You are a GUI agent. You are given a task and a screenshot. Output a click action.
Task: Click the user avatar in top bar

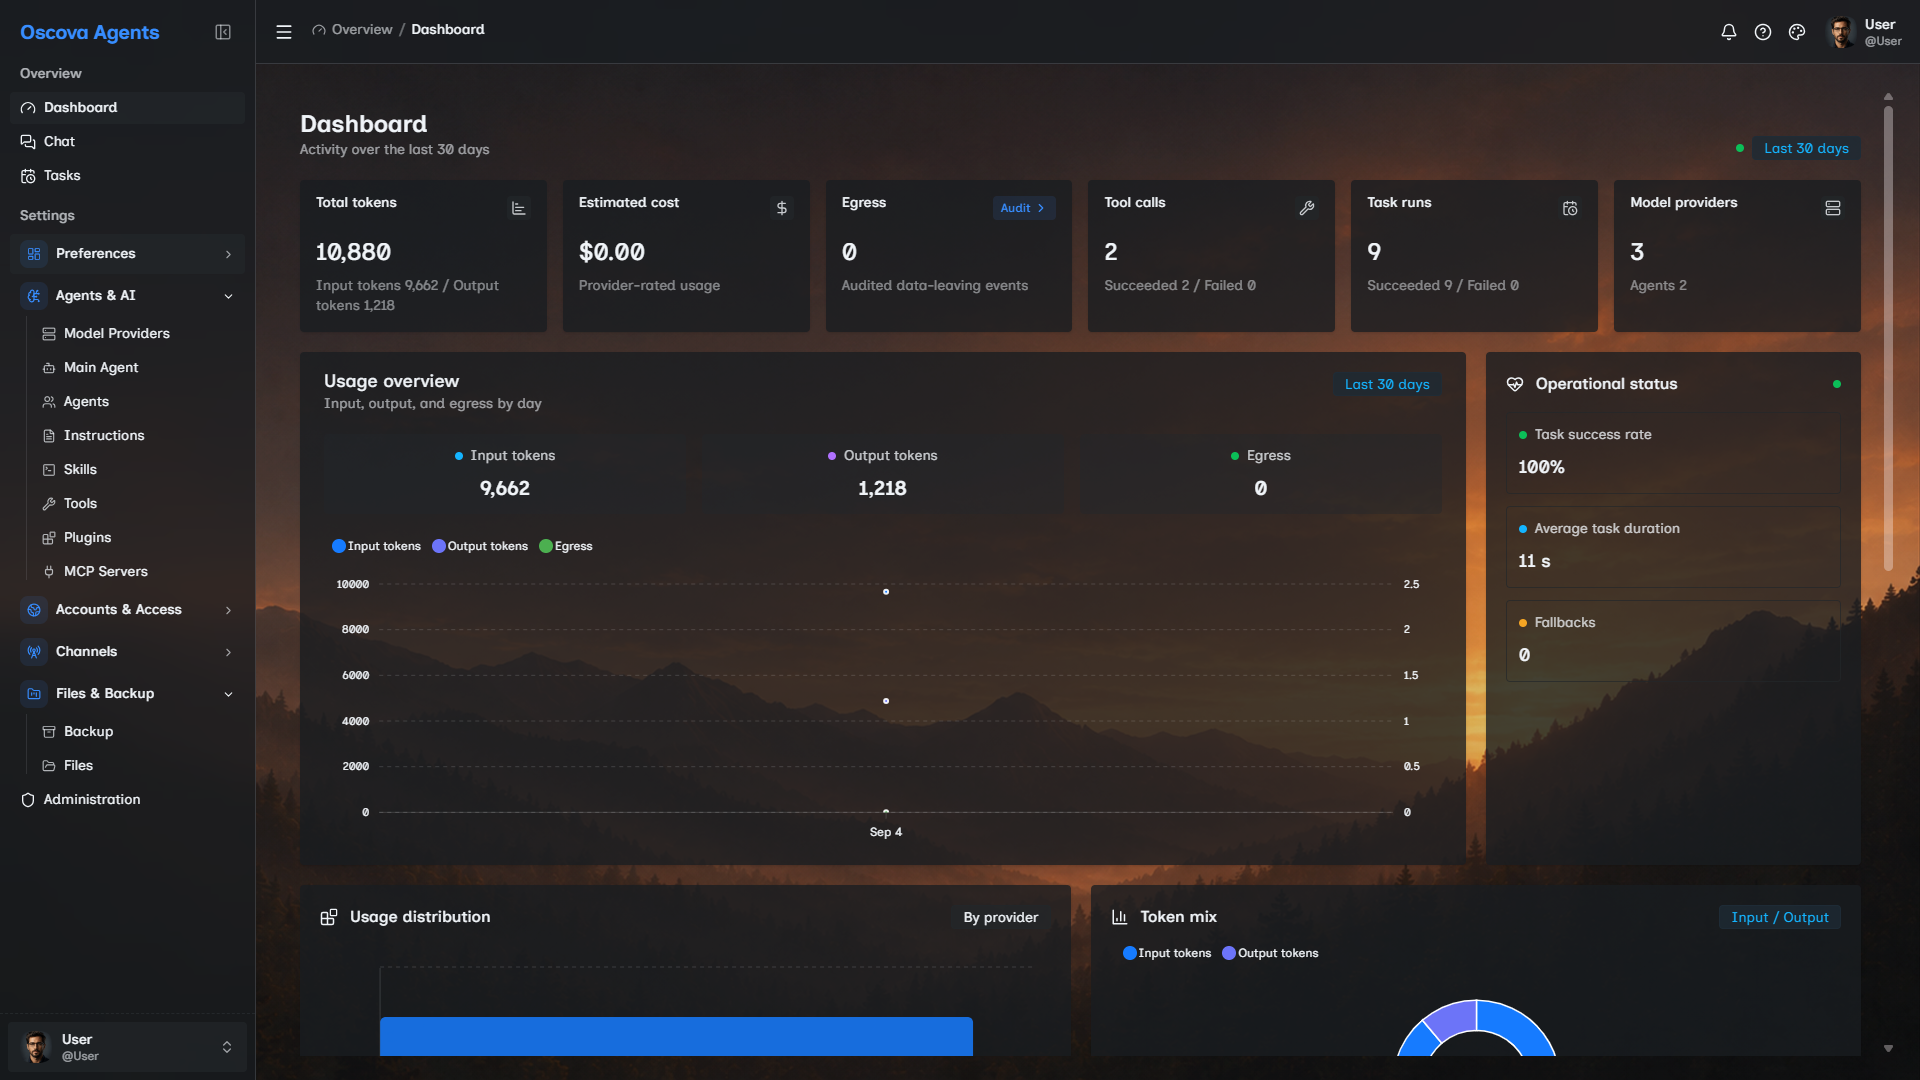tap(1840, 32)
